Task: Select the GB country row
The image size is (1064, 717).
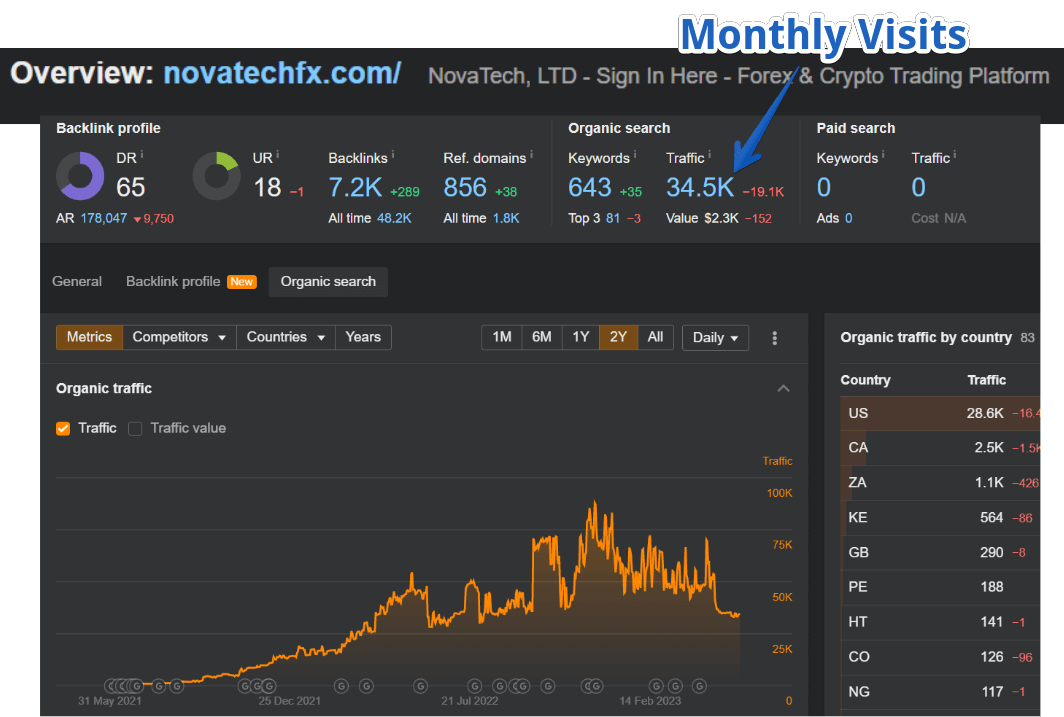Action: 940,552
